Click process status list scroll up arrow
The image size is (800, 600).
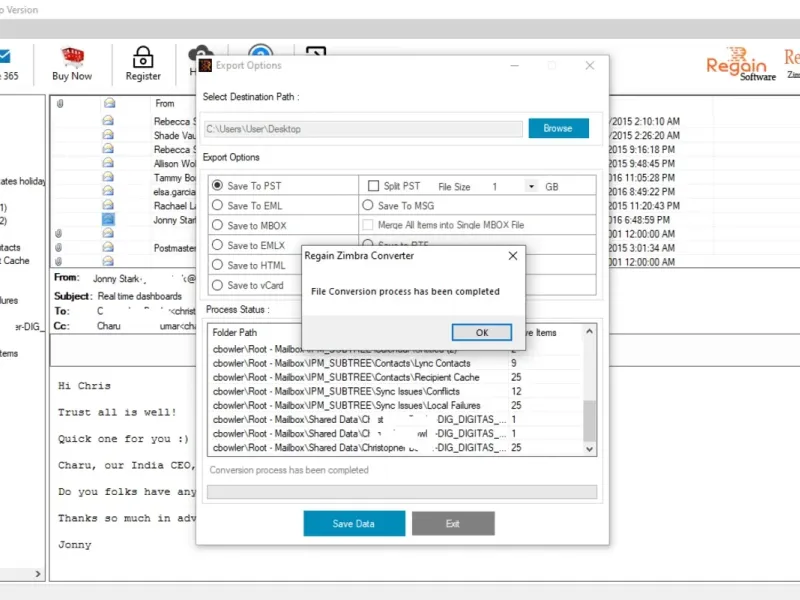pos(589,331)
